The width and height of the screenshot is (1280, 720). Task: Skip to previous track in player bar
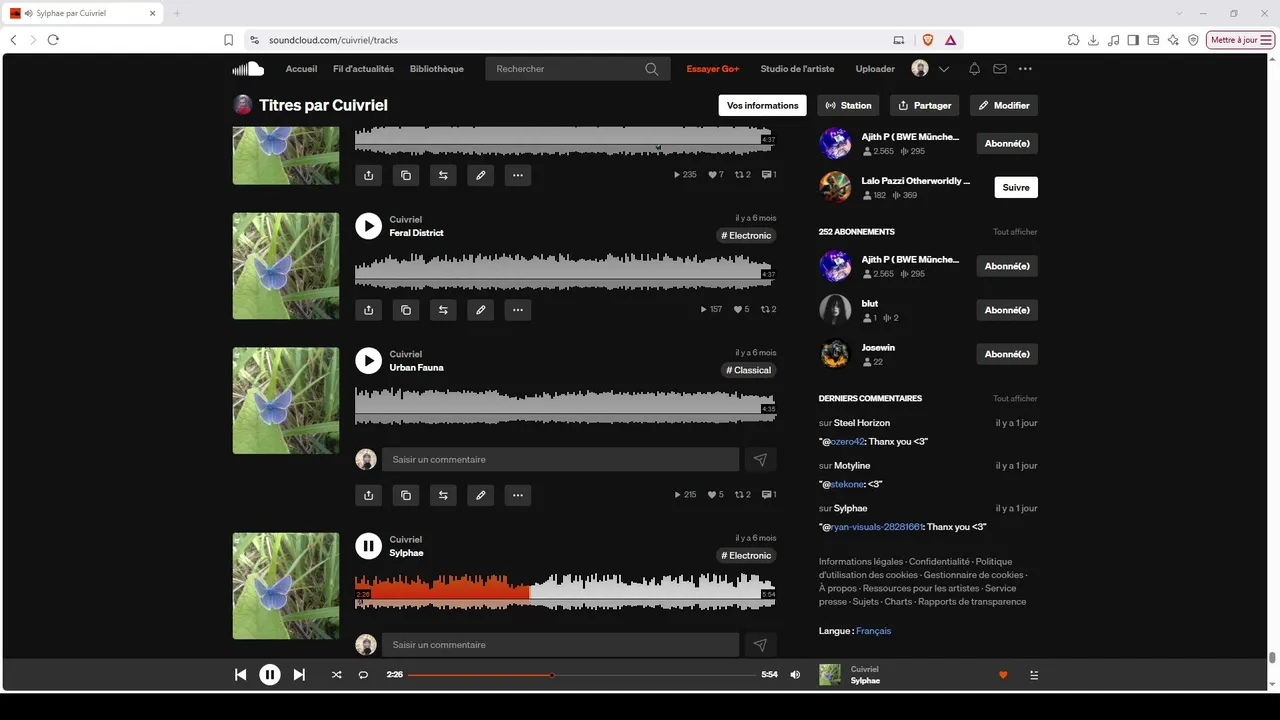coord(240,675)
